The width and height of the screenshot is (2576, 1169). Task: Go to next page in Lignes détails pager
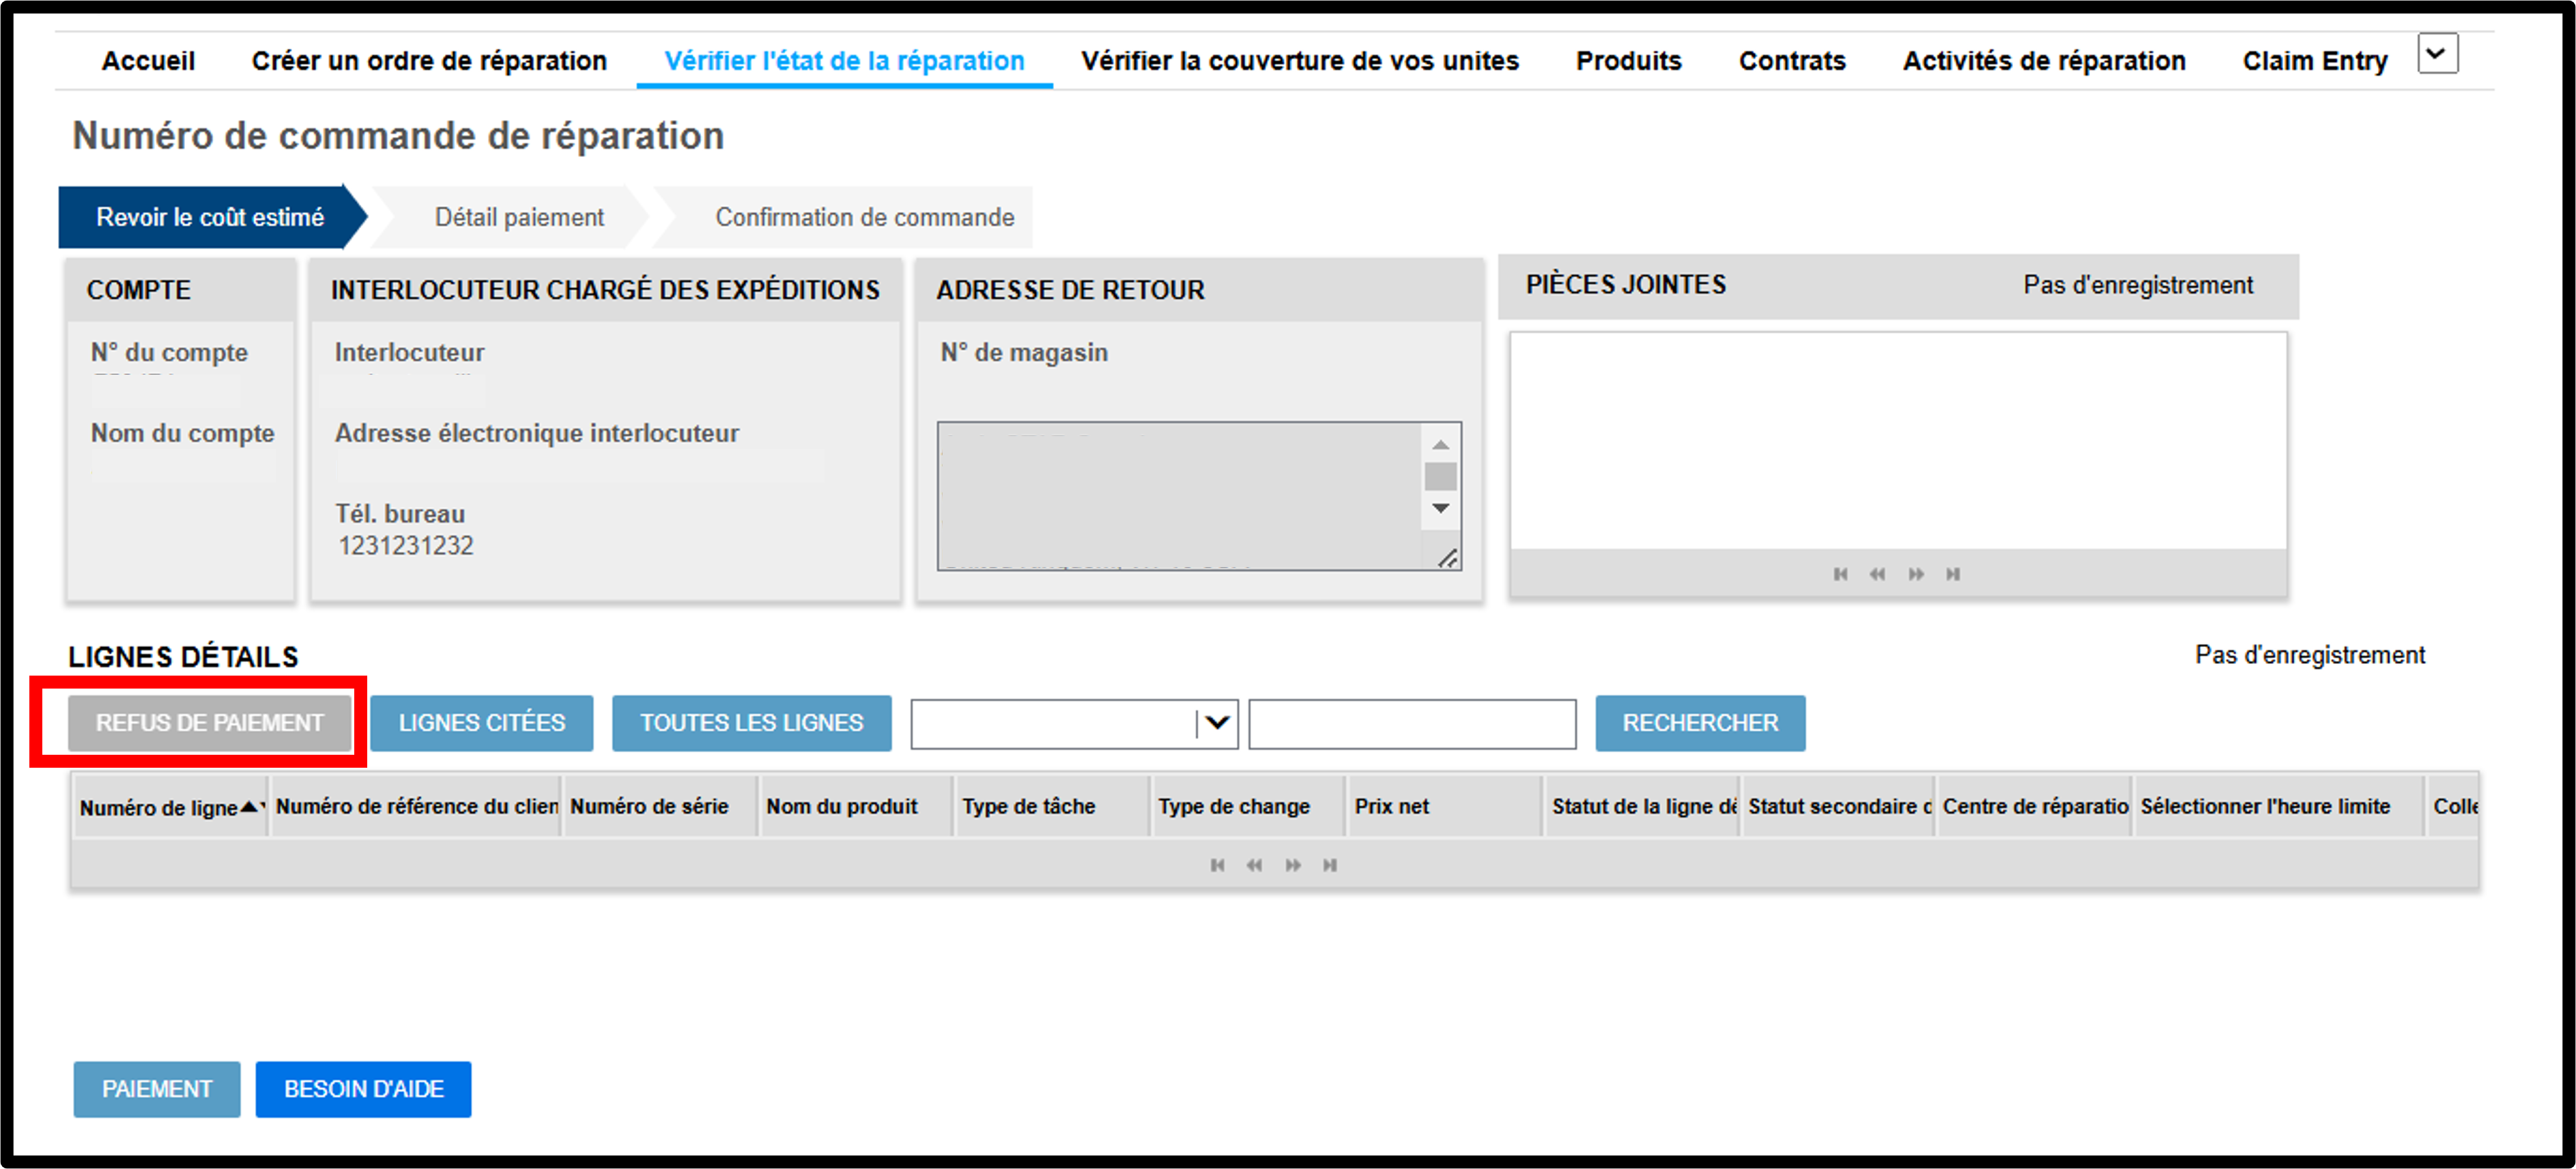[1293, 865]
